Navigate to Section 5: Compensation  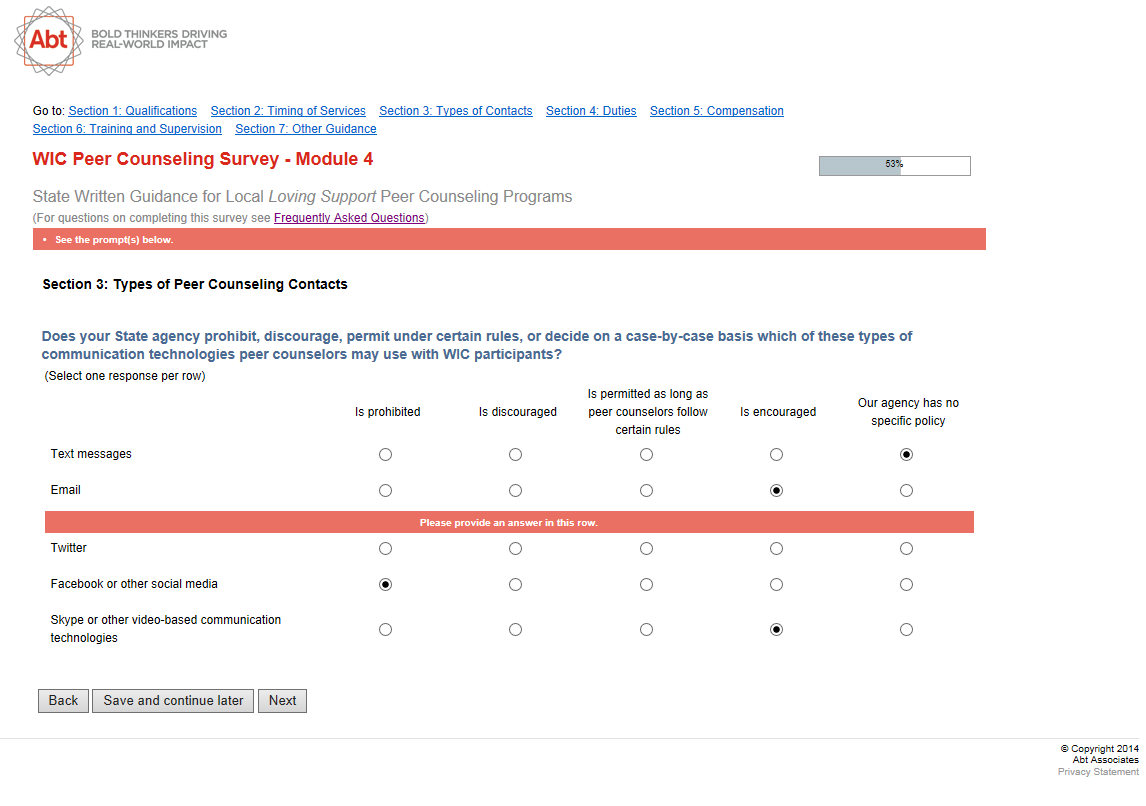(716, 111)
